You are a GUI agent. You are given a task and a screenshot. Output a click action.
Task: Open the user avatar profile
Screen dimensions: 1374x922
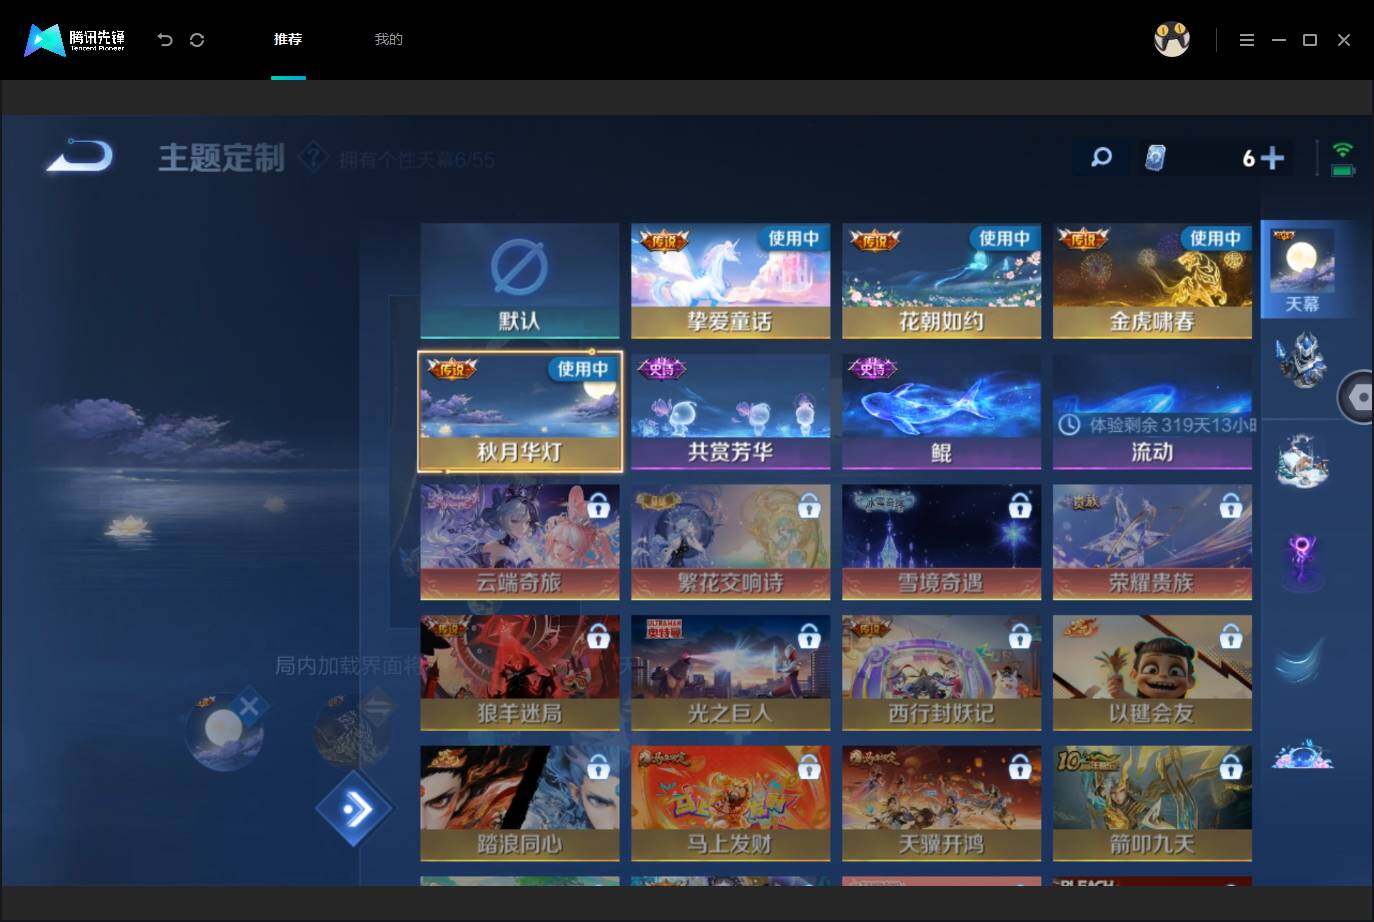point(1172,40)
